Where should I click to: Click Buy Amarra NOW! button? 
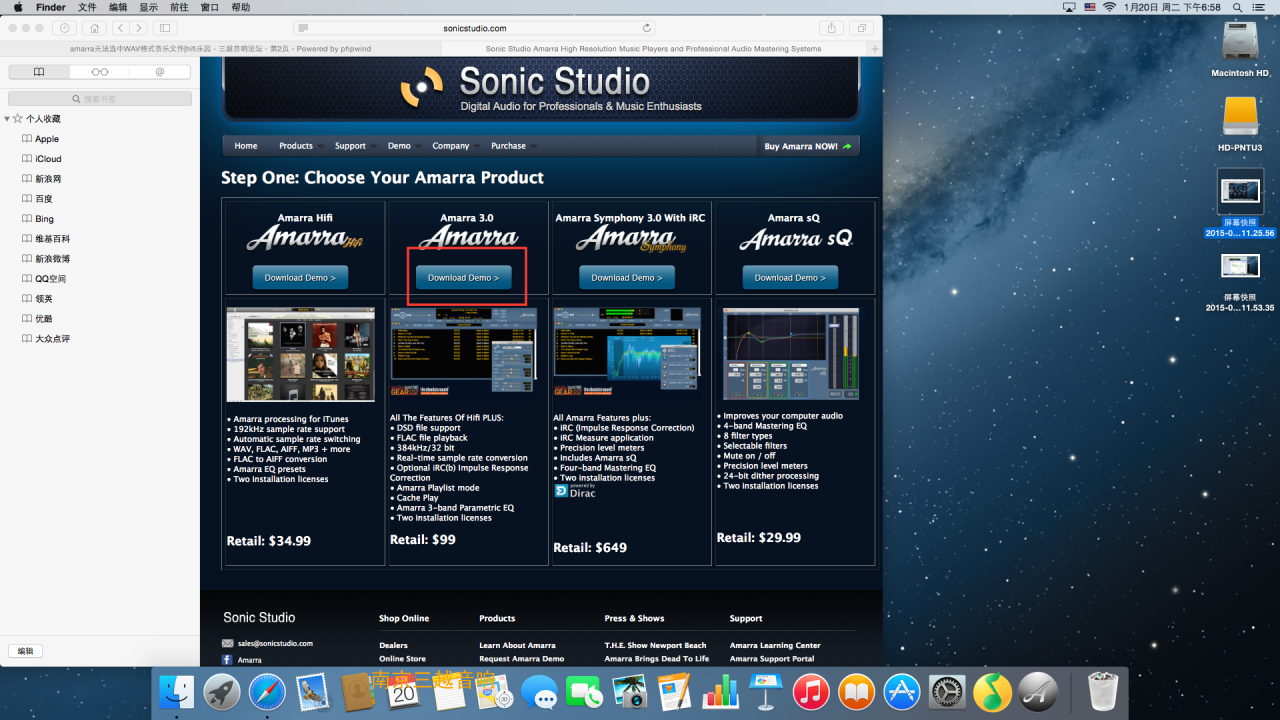tap(808, 146)
